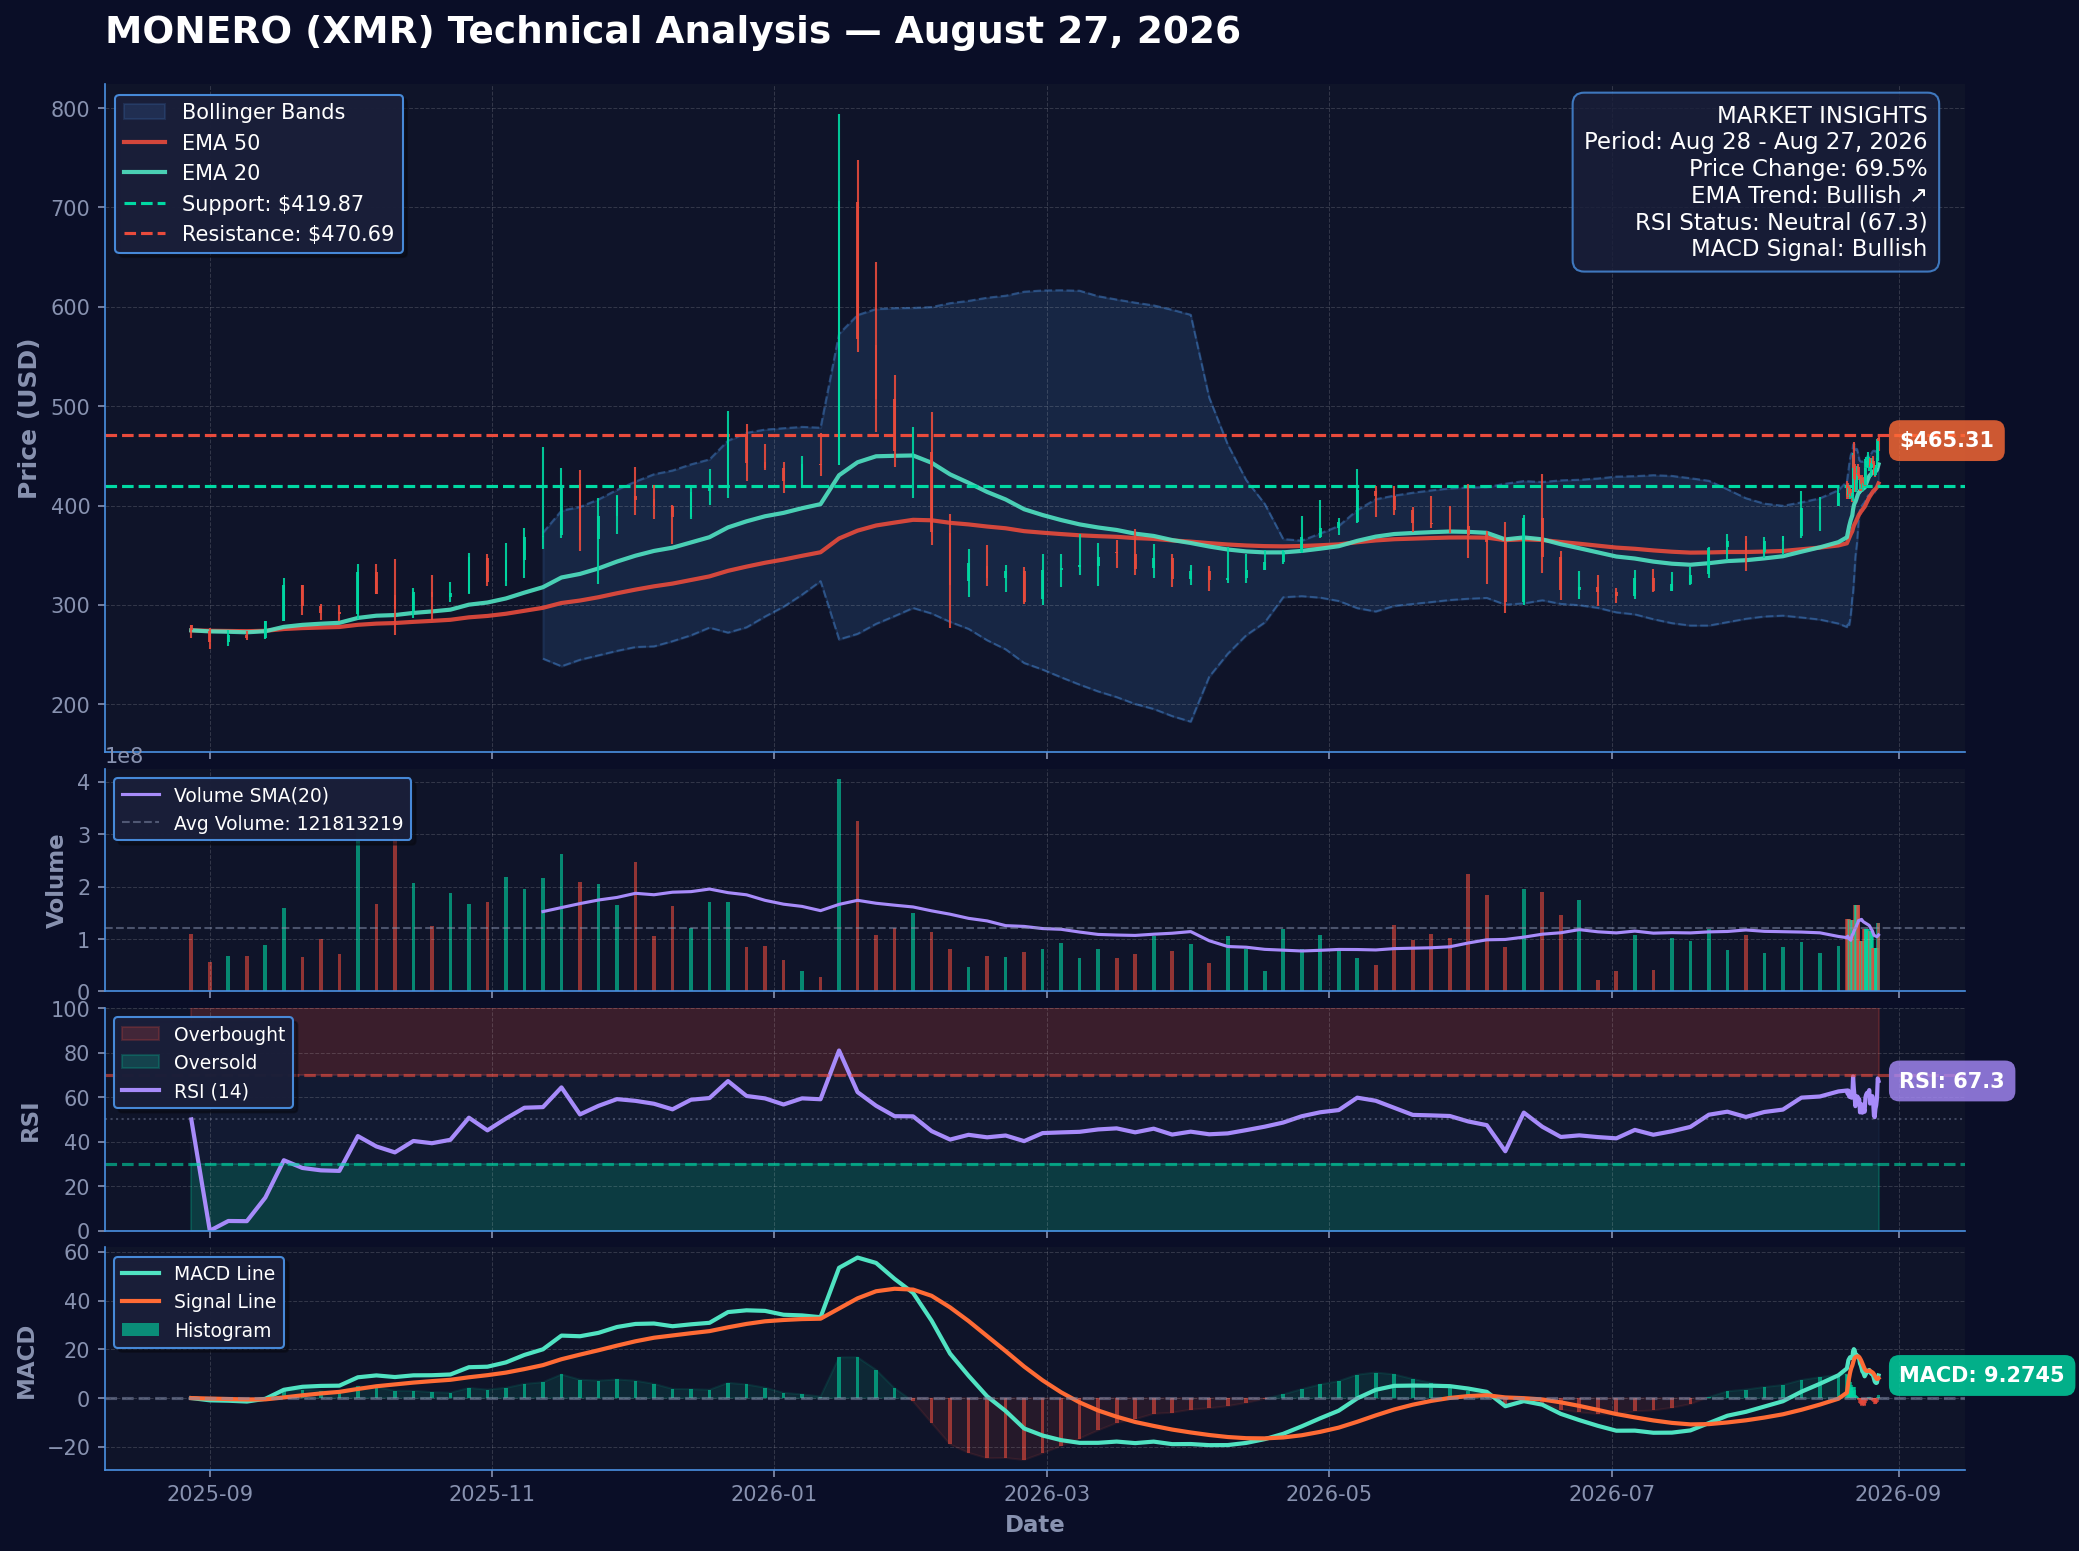Select the 400 price axis tick label

(71, 506)
